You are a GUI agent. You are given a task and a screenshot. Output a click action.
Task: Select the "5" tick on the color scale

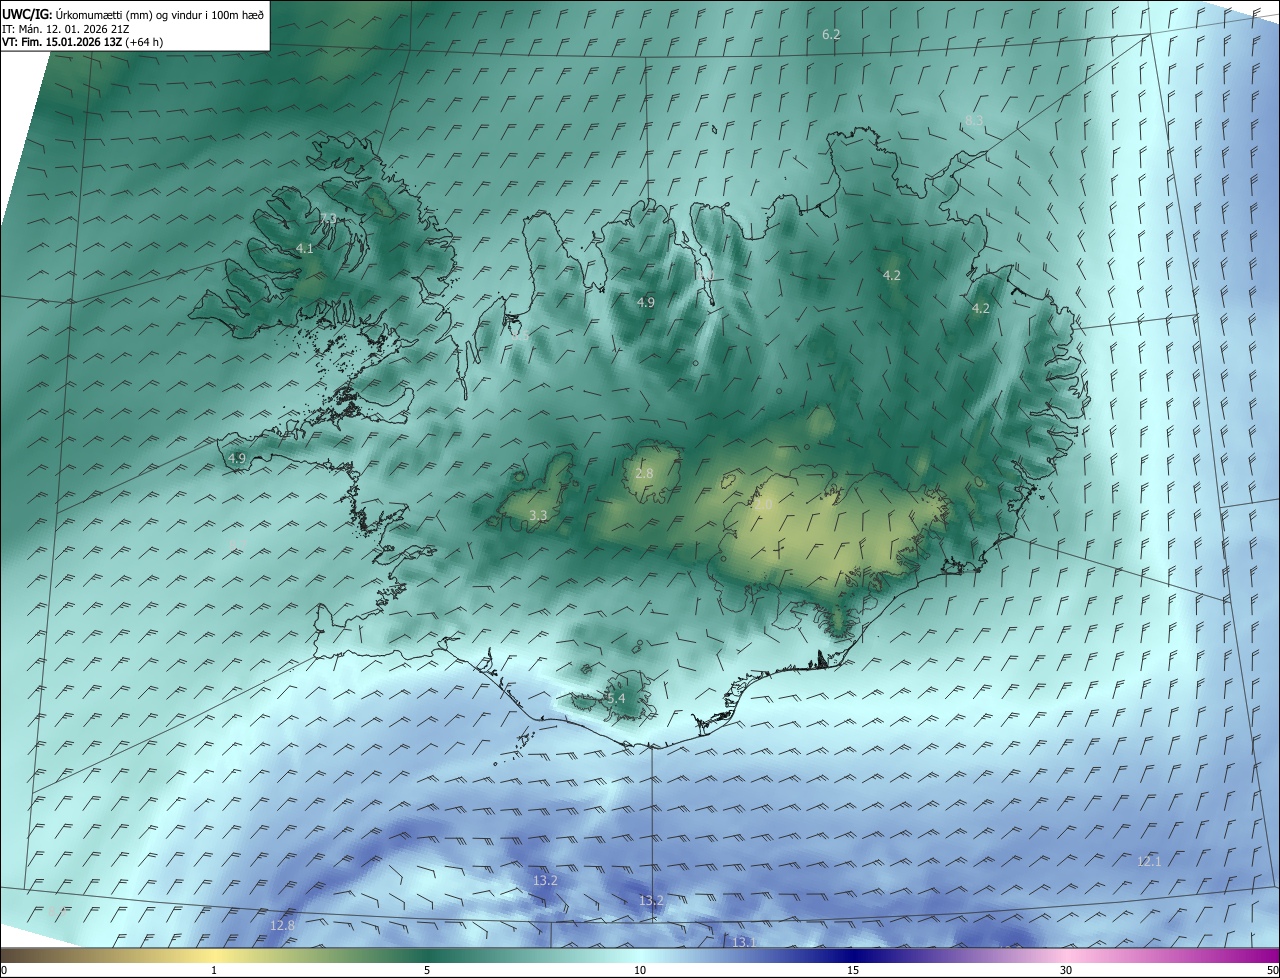pos(427,970)
